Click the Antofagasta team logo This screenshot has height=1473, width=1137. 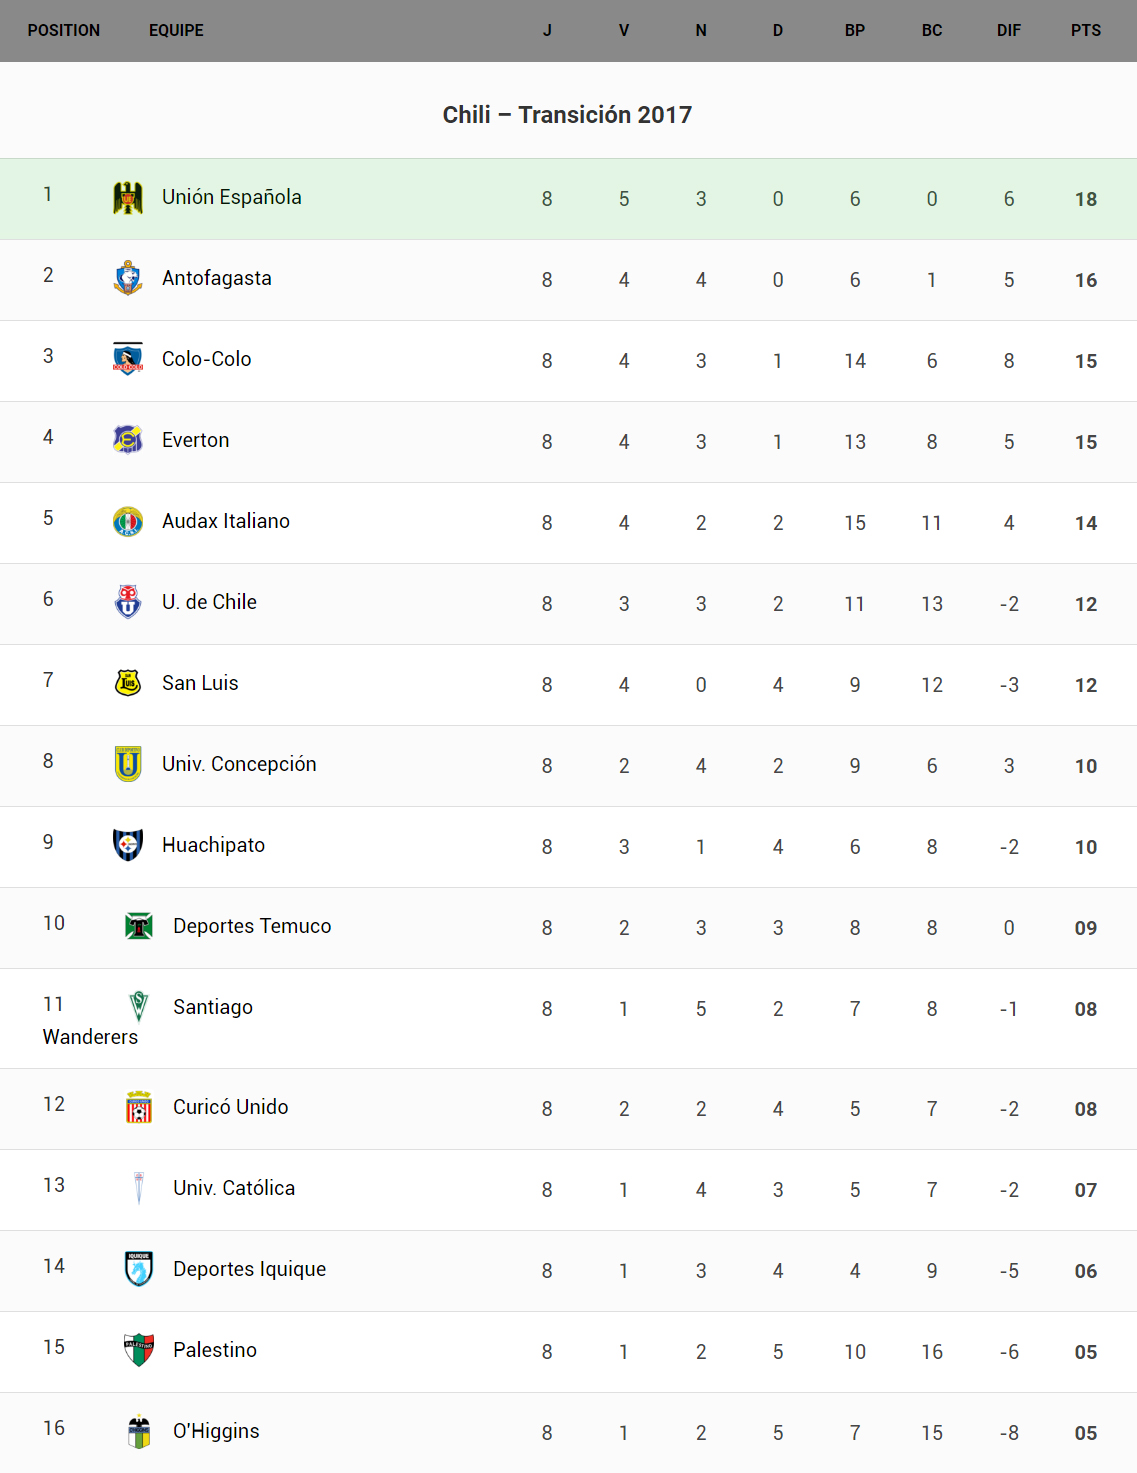click(x=128, y=278)
